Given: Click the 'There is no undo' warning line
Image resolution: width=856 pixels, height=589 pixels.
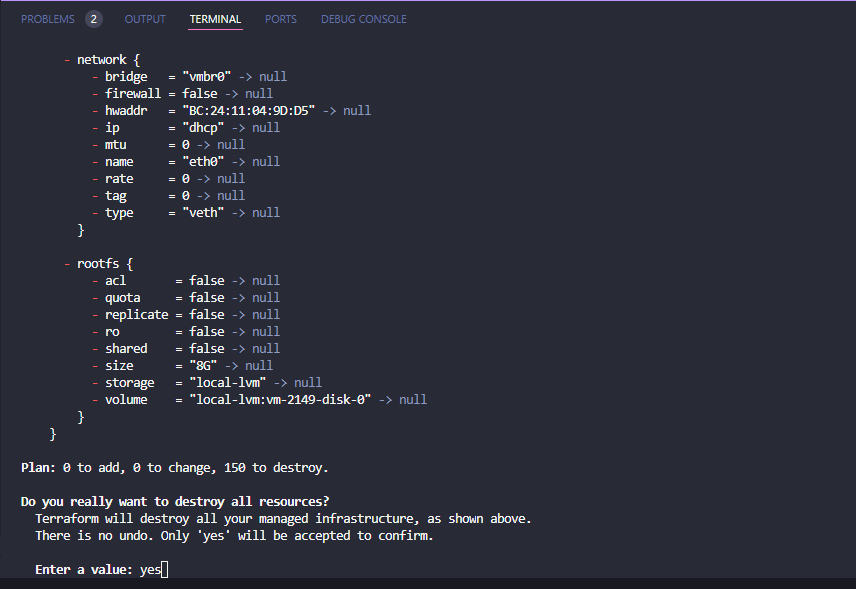Looking at the screenshot, I should click(234, 536).
